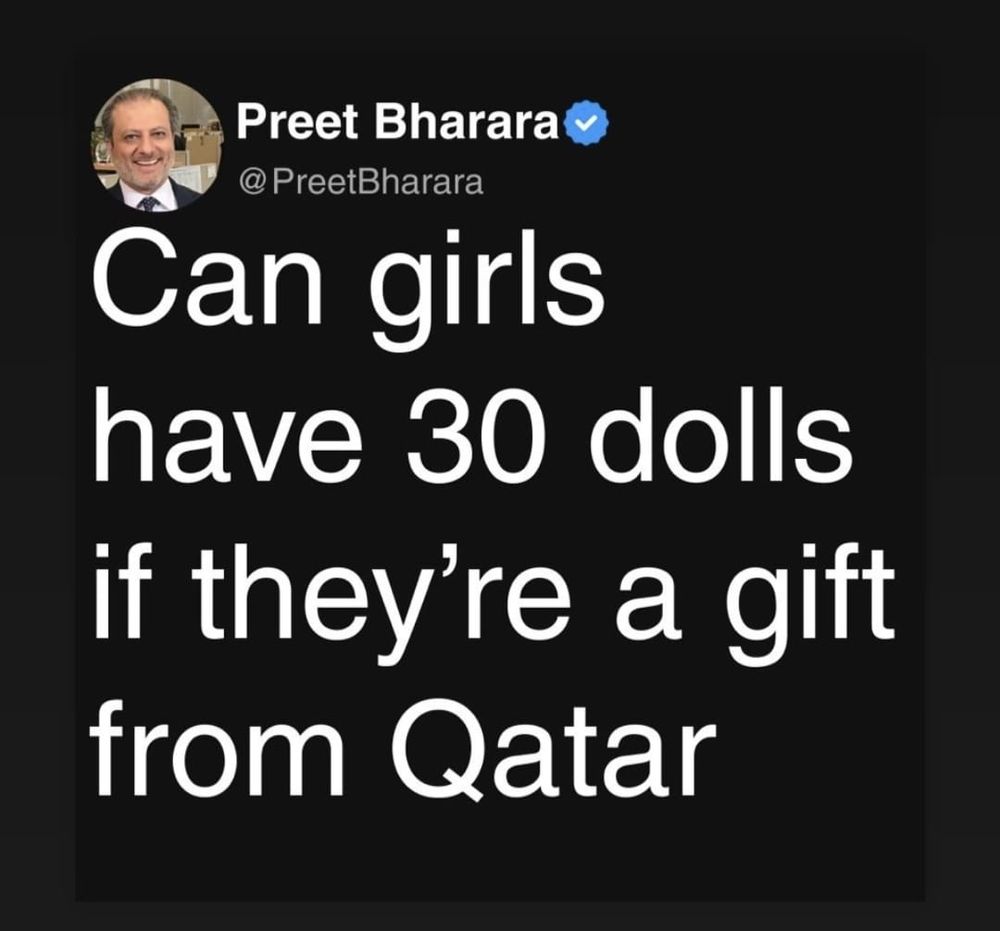Open the @PreetBharara handle link
This screenshot has height=931, width=1000.
(361, 182)
